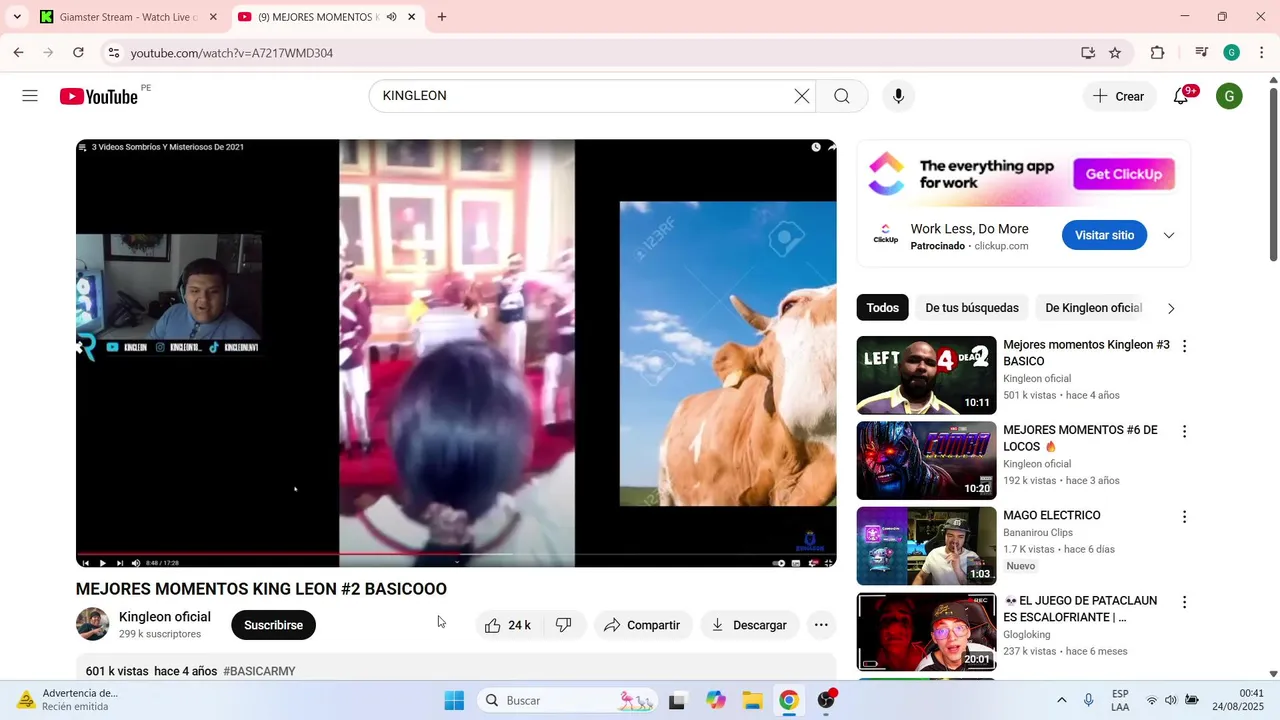Click the page vertical scrollbar
The image size is (1280, 720).
[1273, 175]
